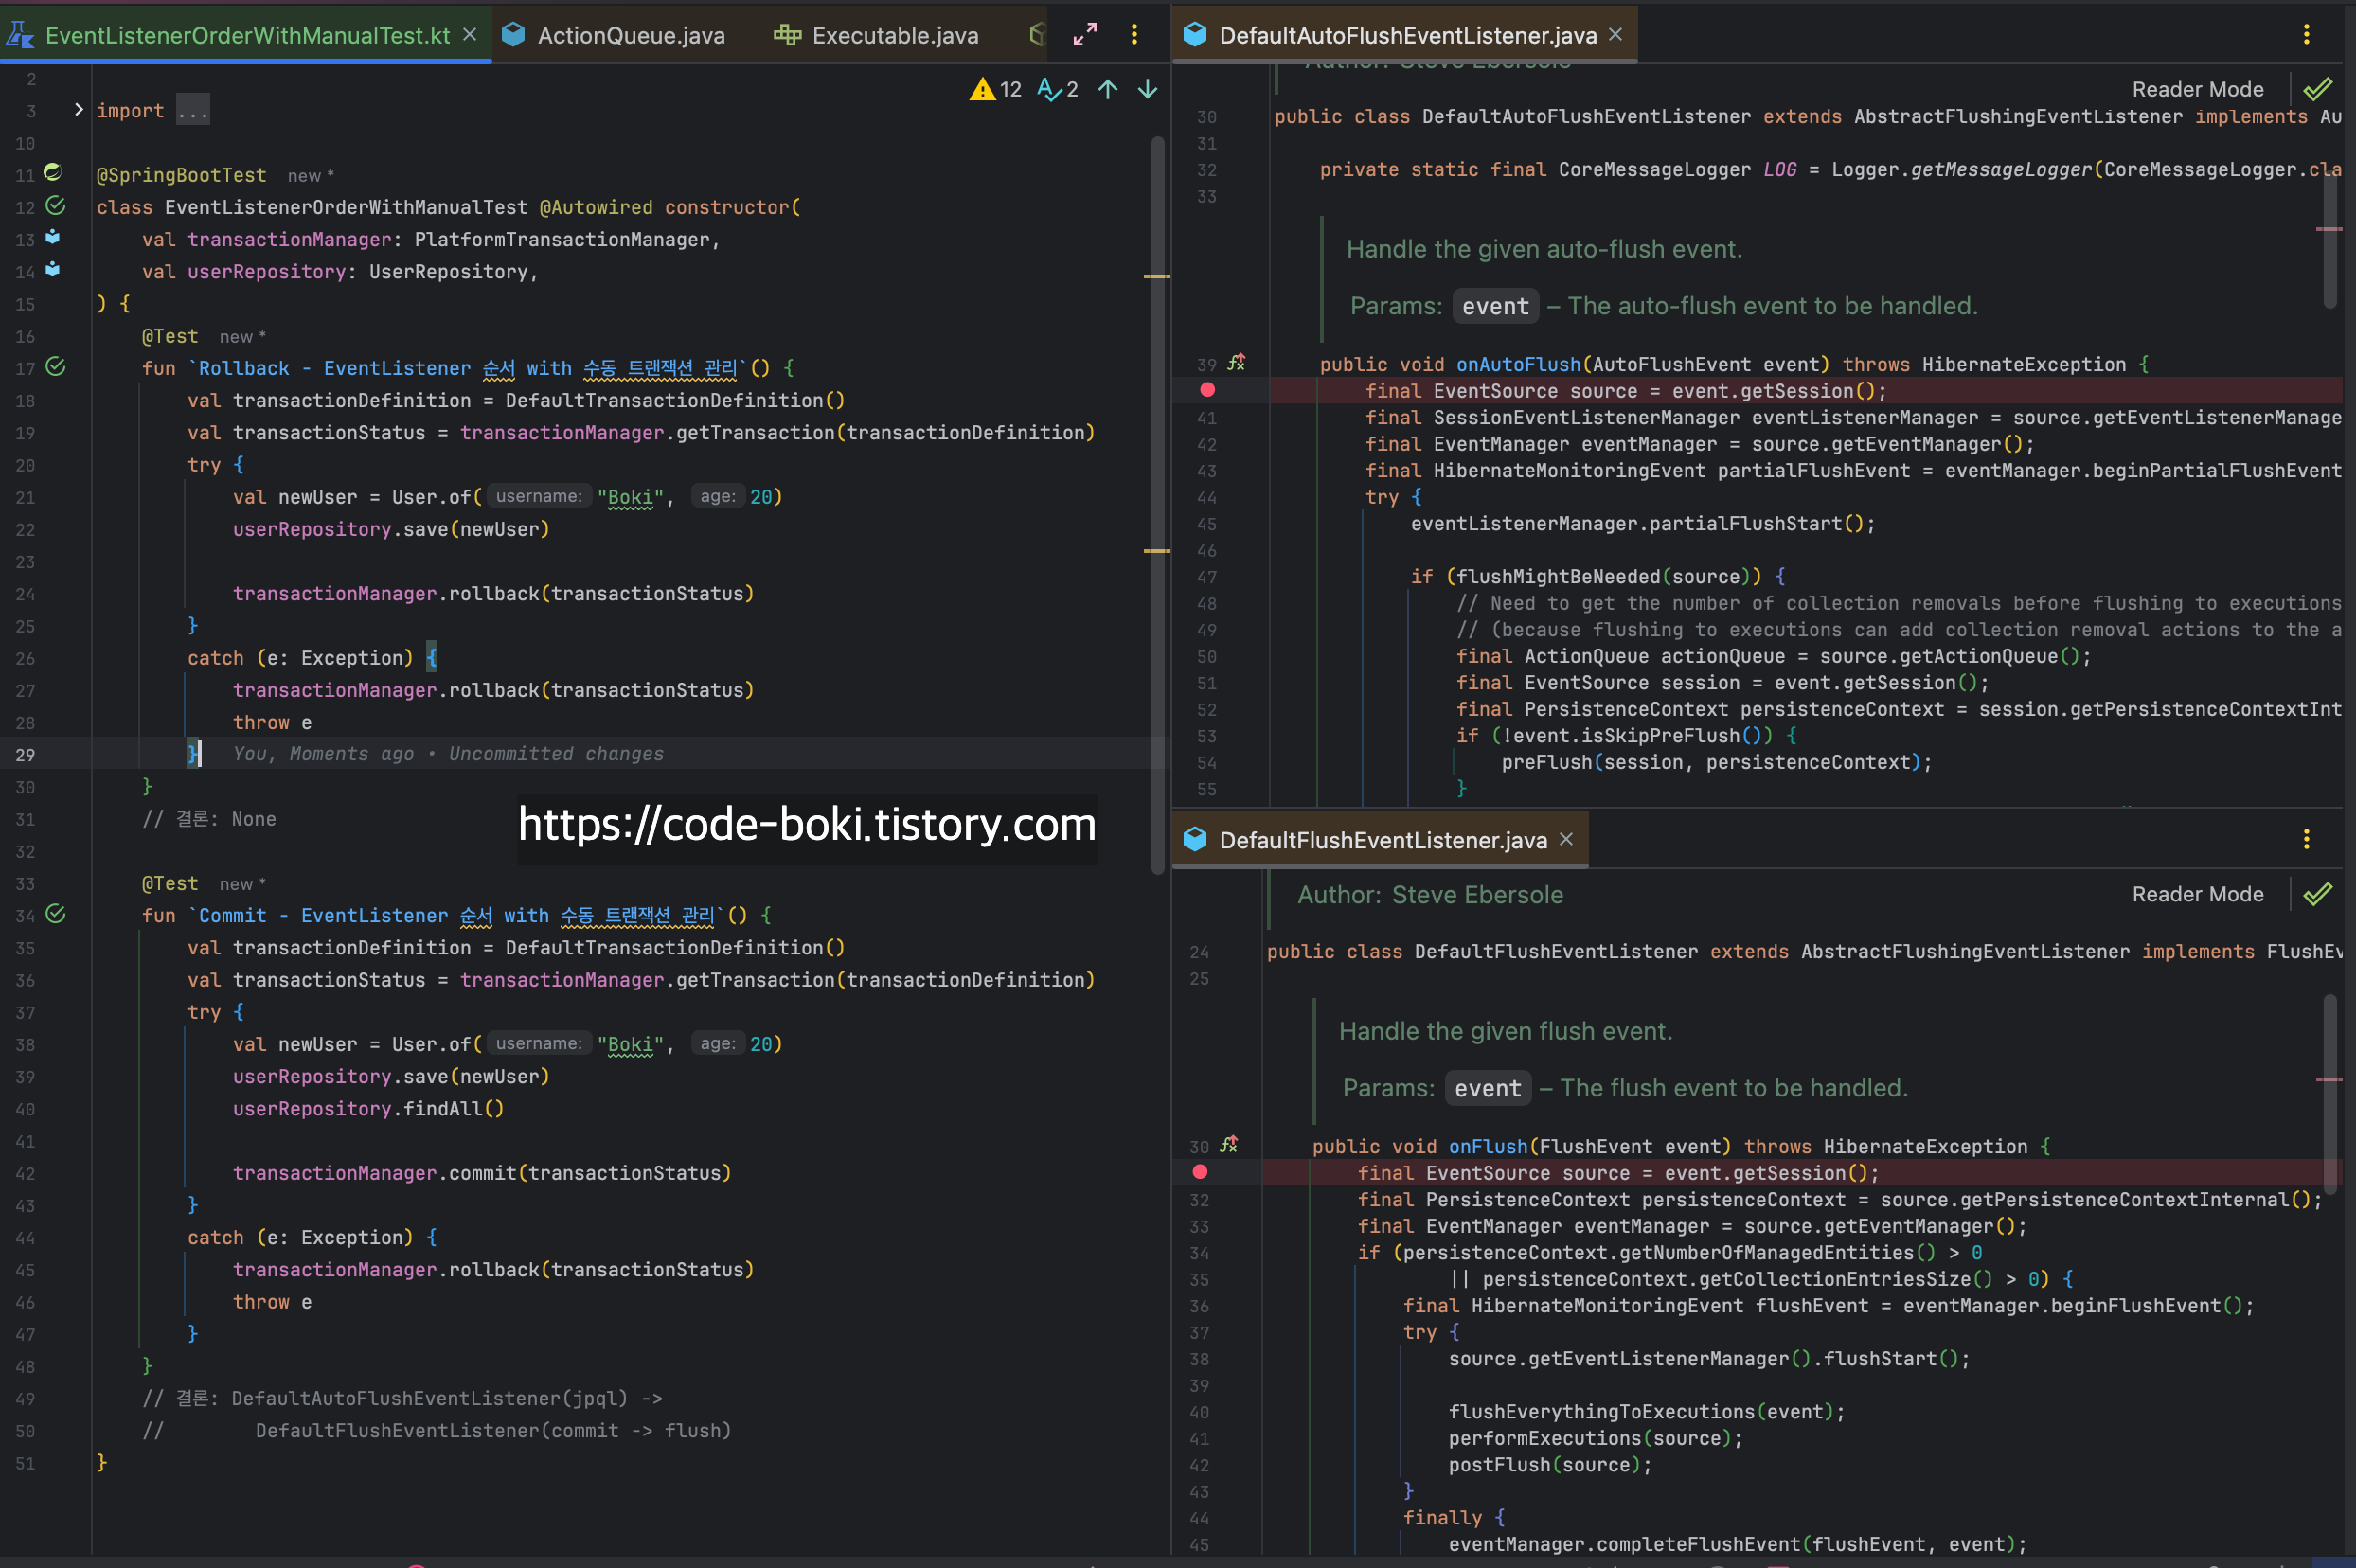The width and height of the screenshot is (2356, 1568).
Task: Remove breakpoint in onFlush method
Action: (1200, 1172)
